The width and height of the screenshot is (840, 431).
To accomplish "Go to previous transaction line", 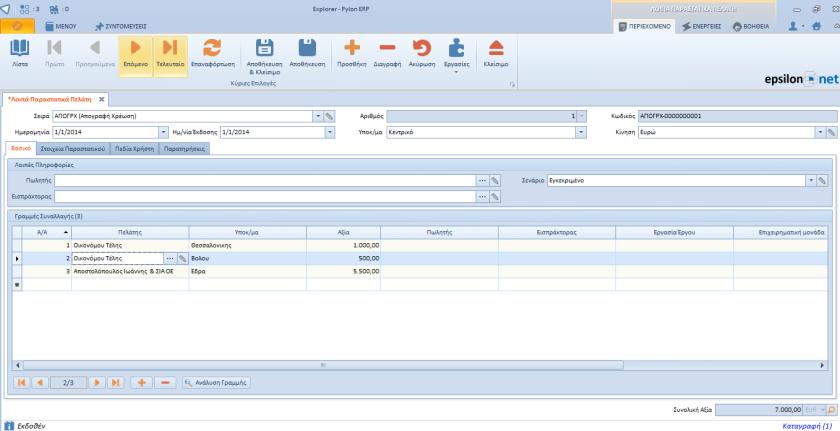I will coord(40,383).
